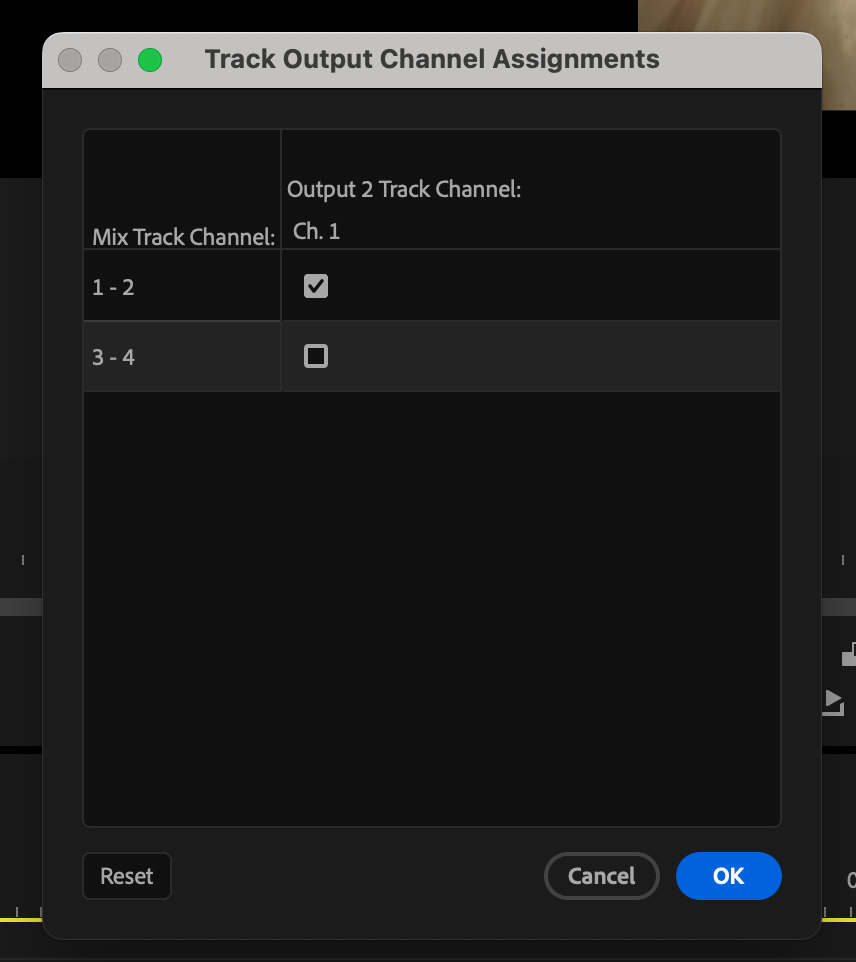856x962 pixels.
Task: Click the red traffic light in title bar
Action: pyautogui.click(x=70, y=60)
